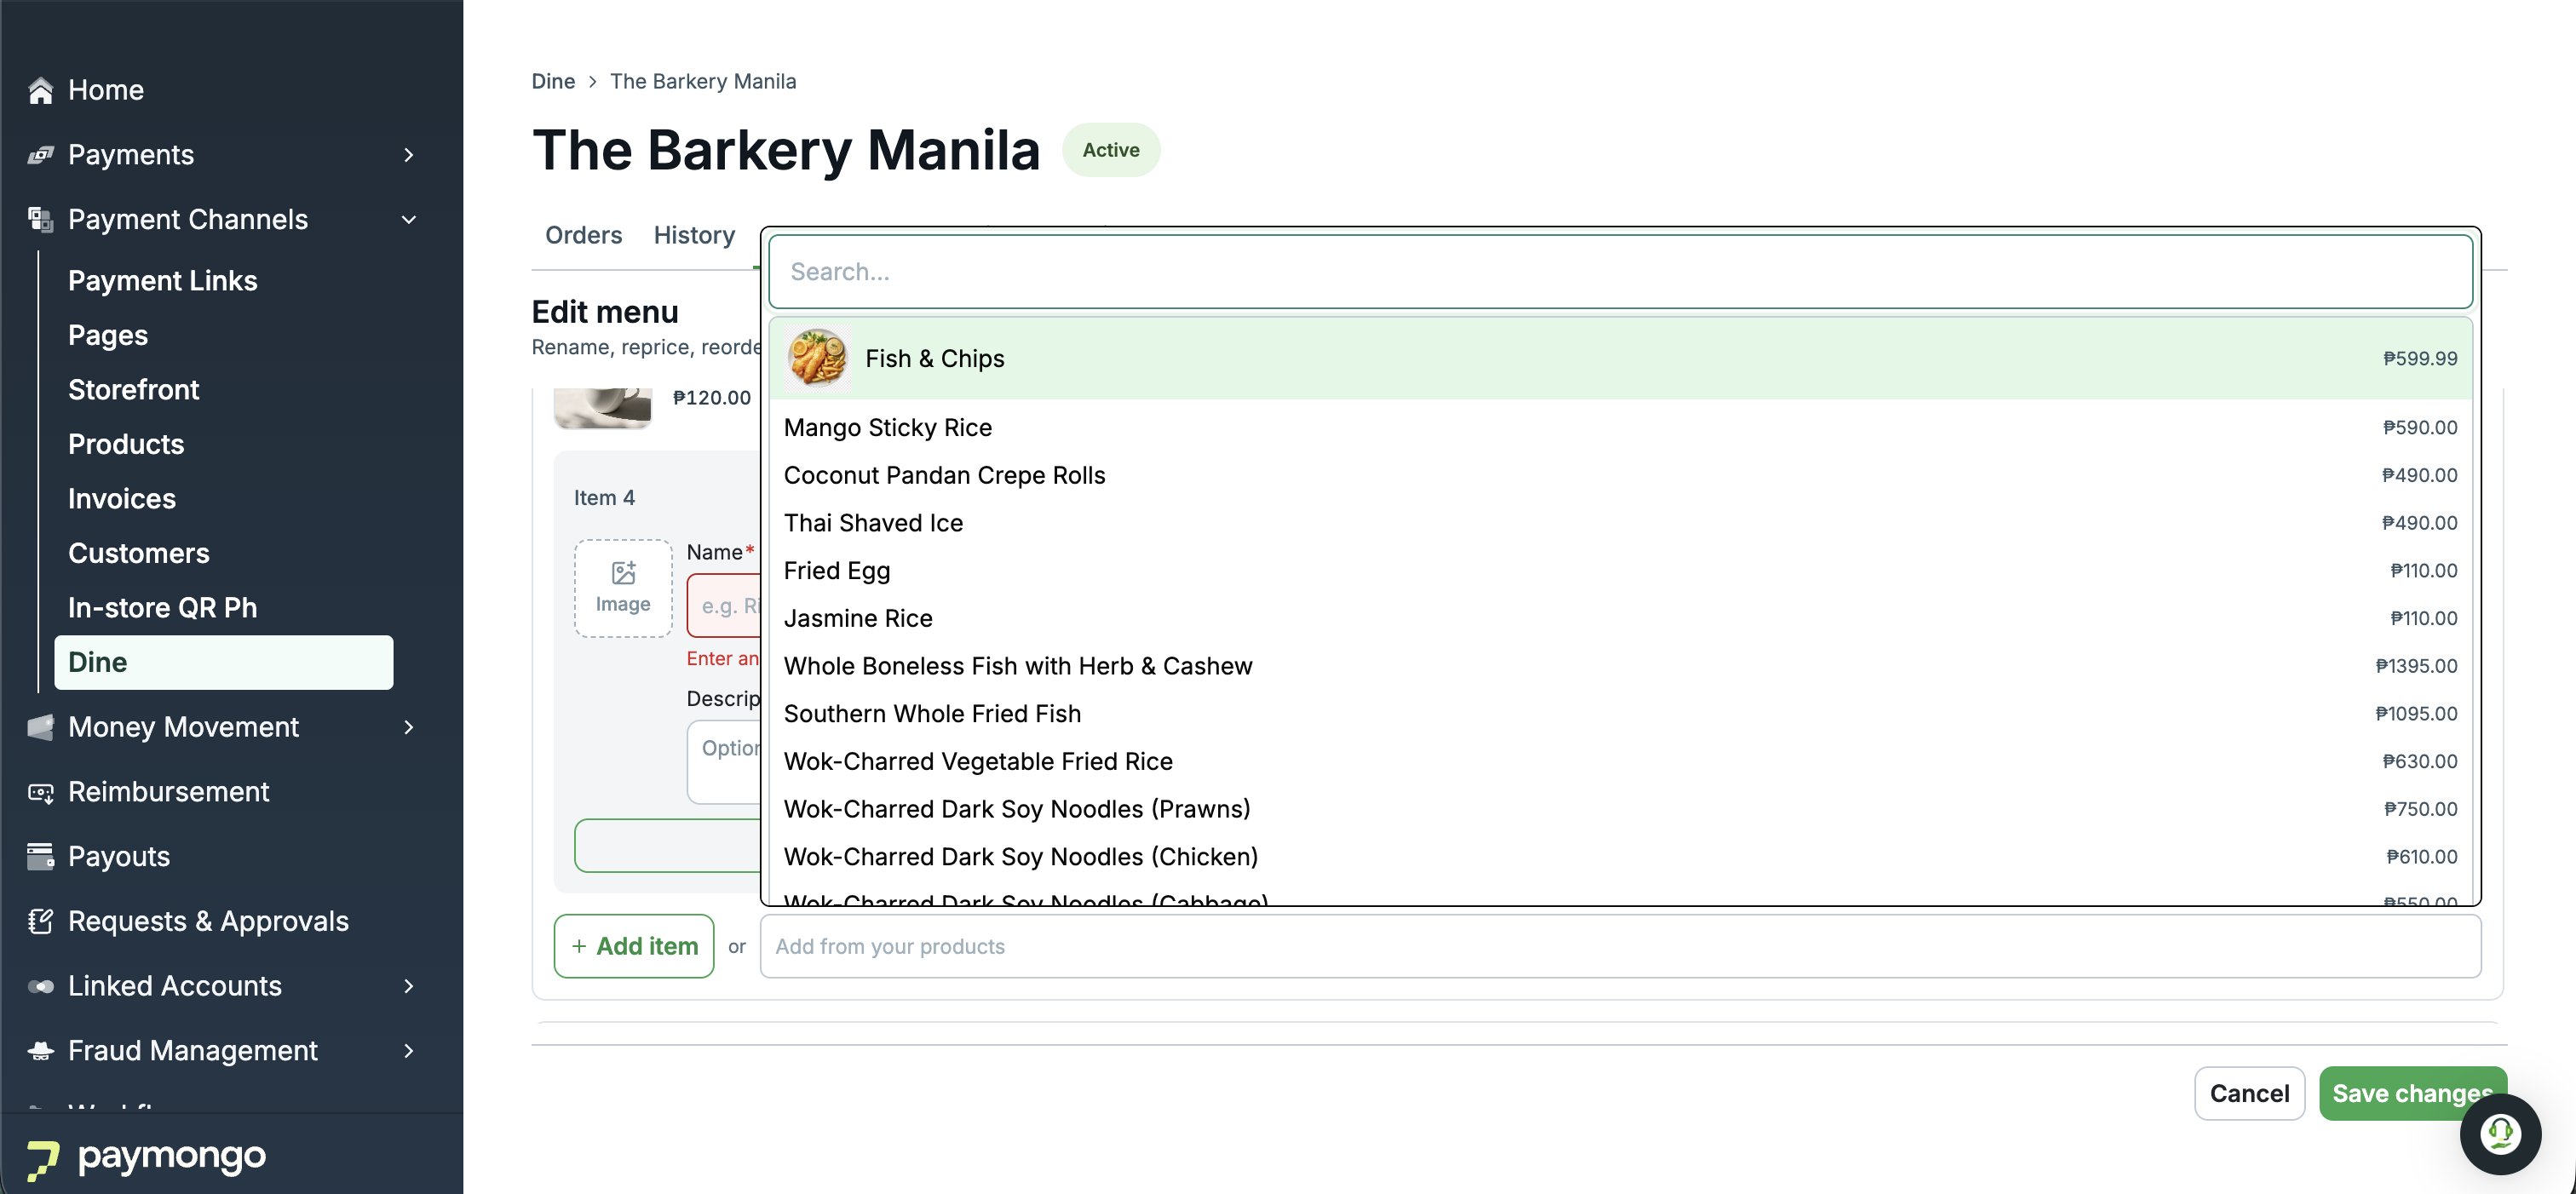Select Dine in the sidebar
This screenshot has width=2576, height=1194.
point(224,662)
